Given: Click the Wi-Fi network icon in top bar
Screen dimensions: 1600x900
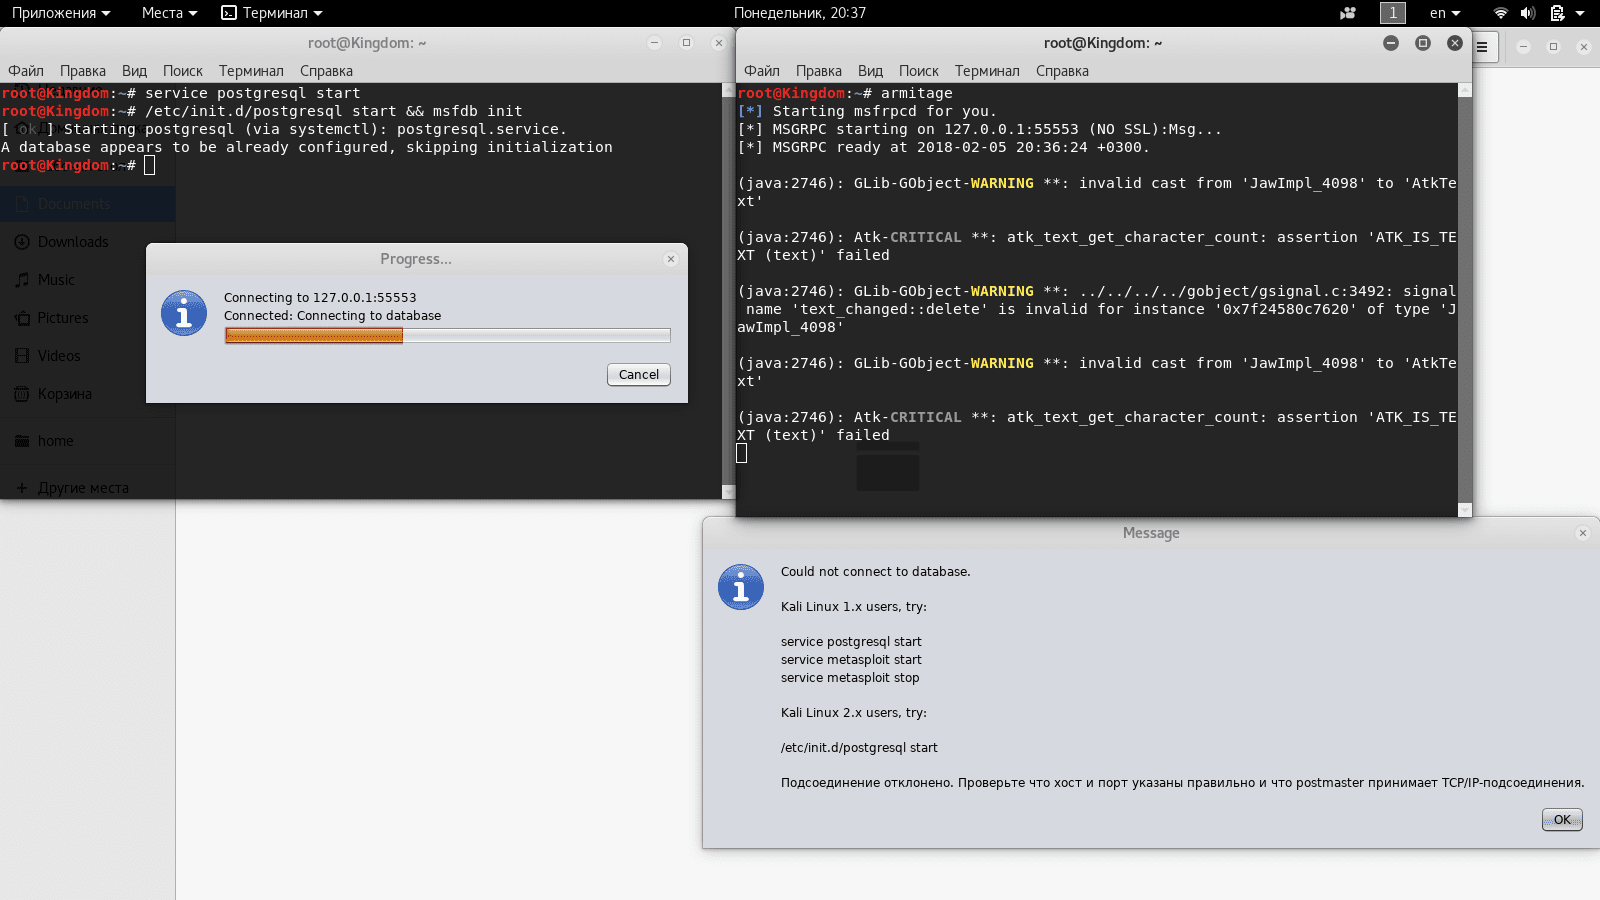Looking at the screenshot, I should click(1500, 13).
